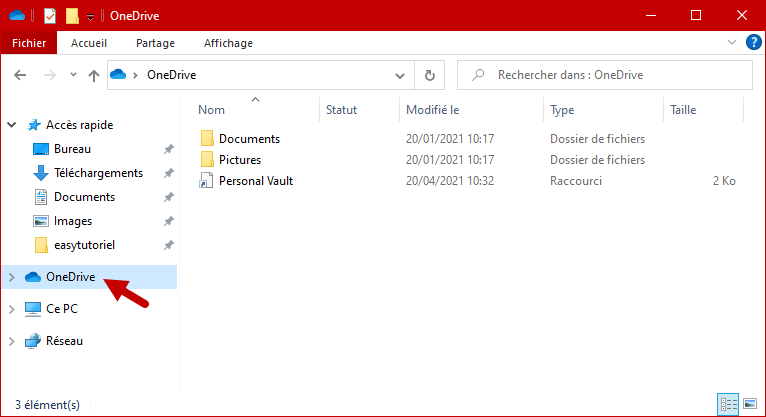
Task: Click the pin icon next to Téléchargements
Action: 169,173
